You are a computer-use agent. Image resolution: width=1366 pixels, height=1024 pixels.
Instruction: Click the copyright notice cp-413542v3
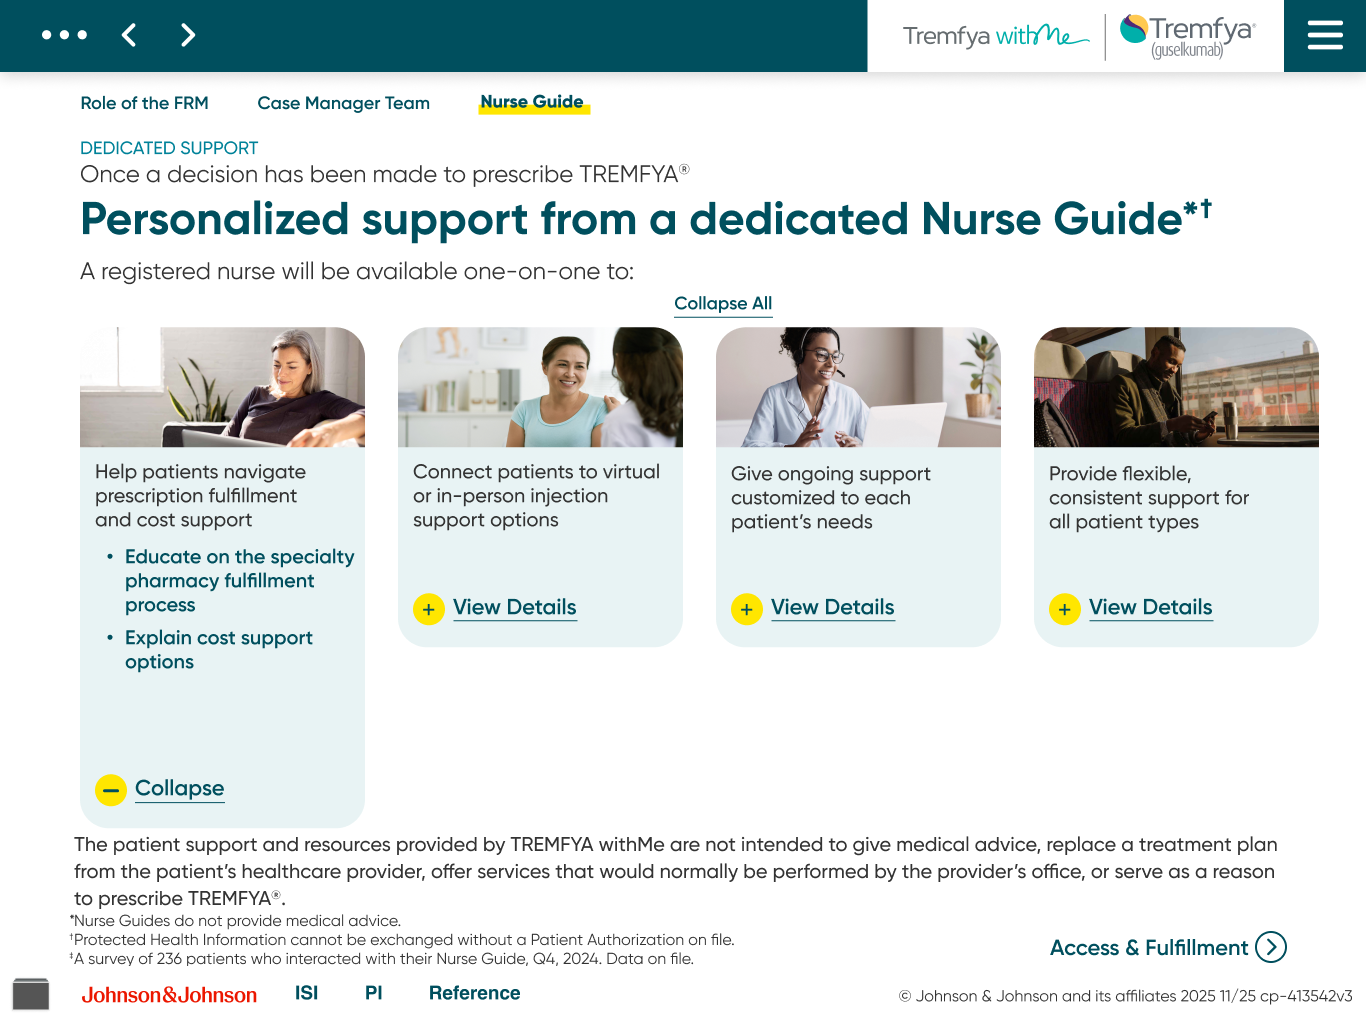pos(1125,996)
